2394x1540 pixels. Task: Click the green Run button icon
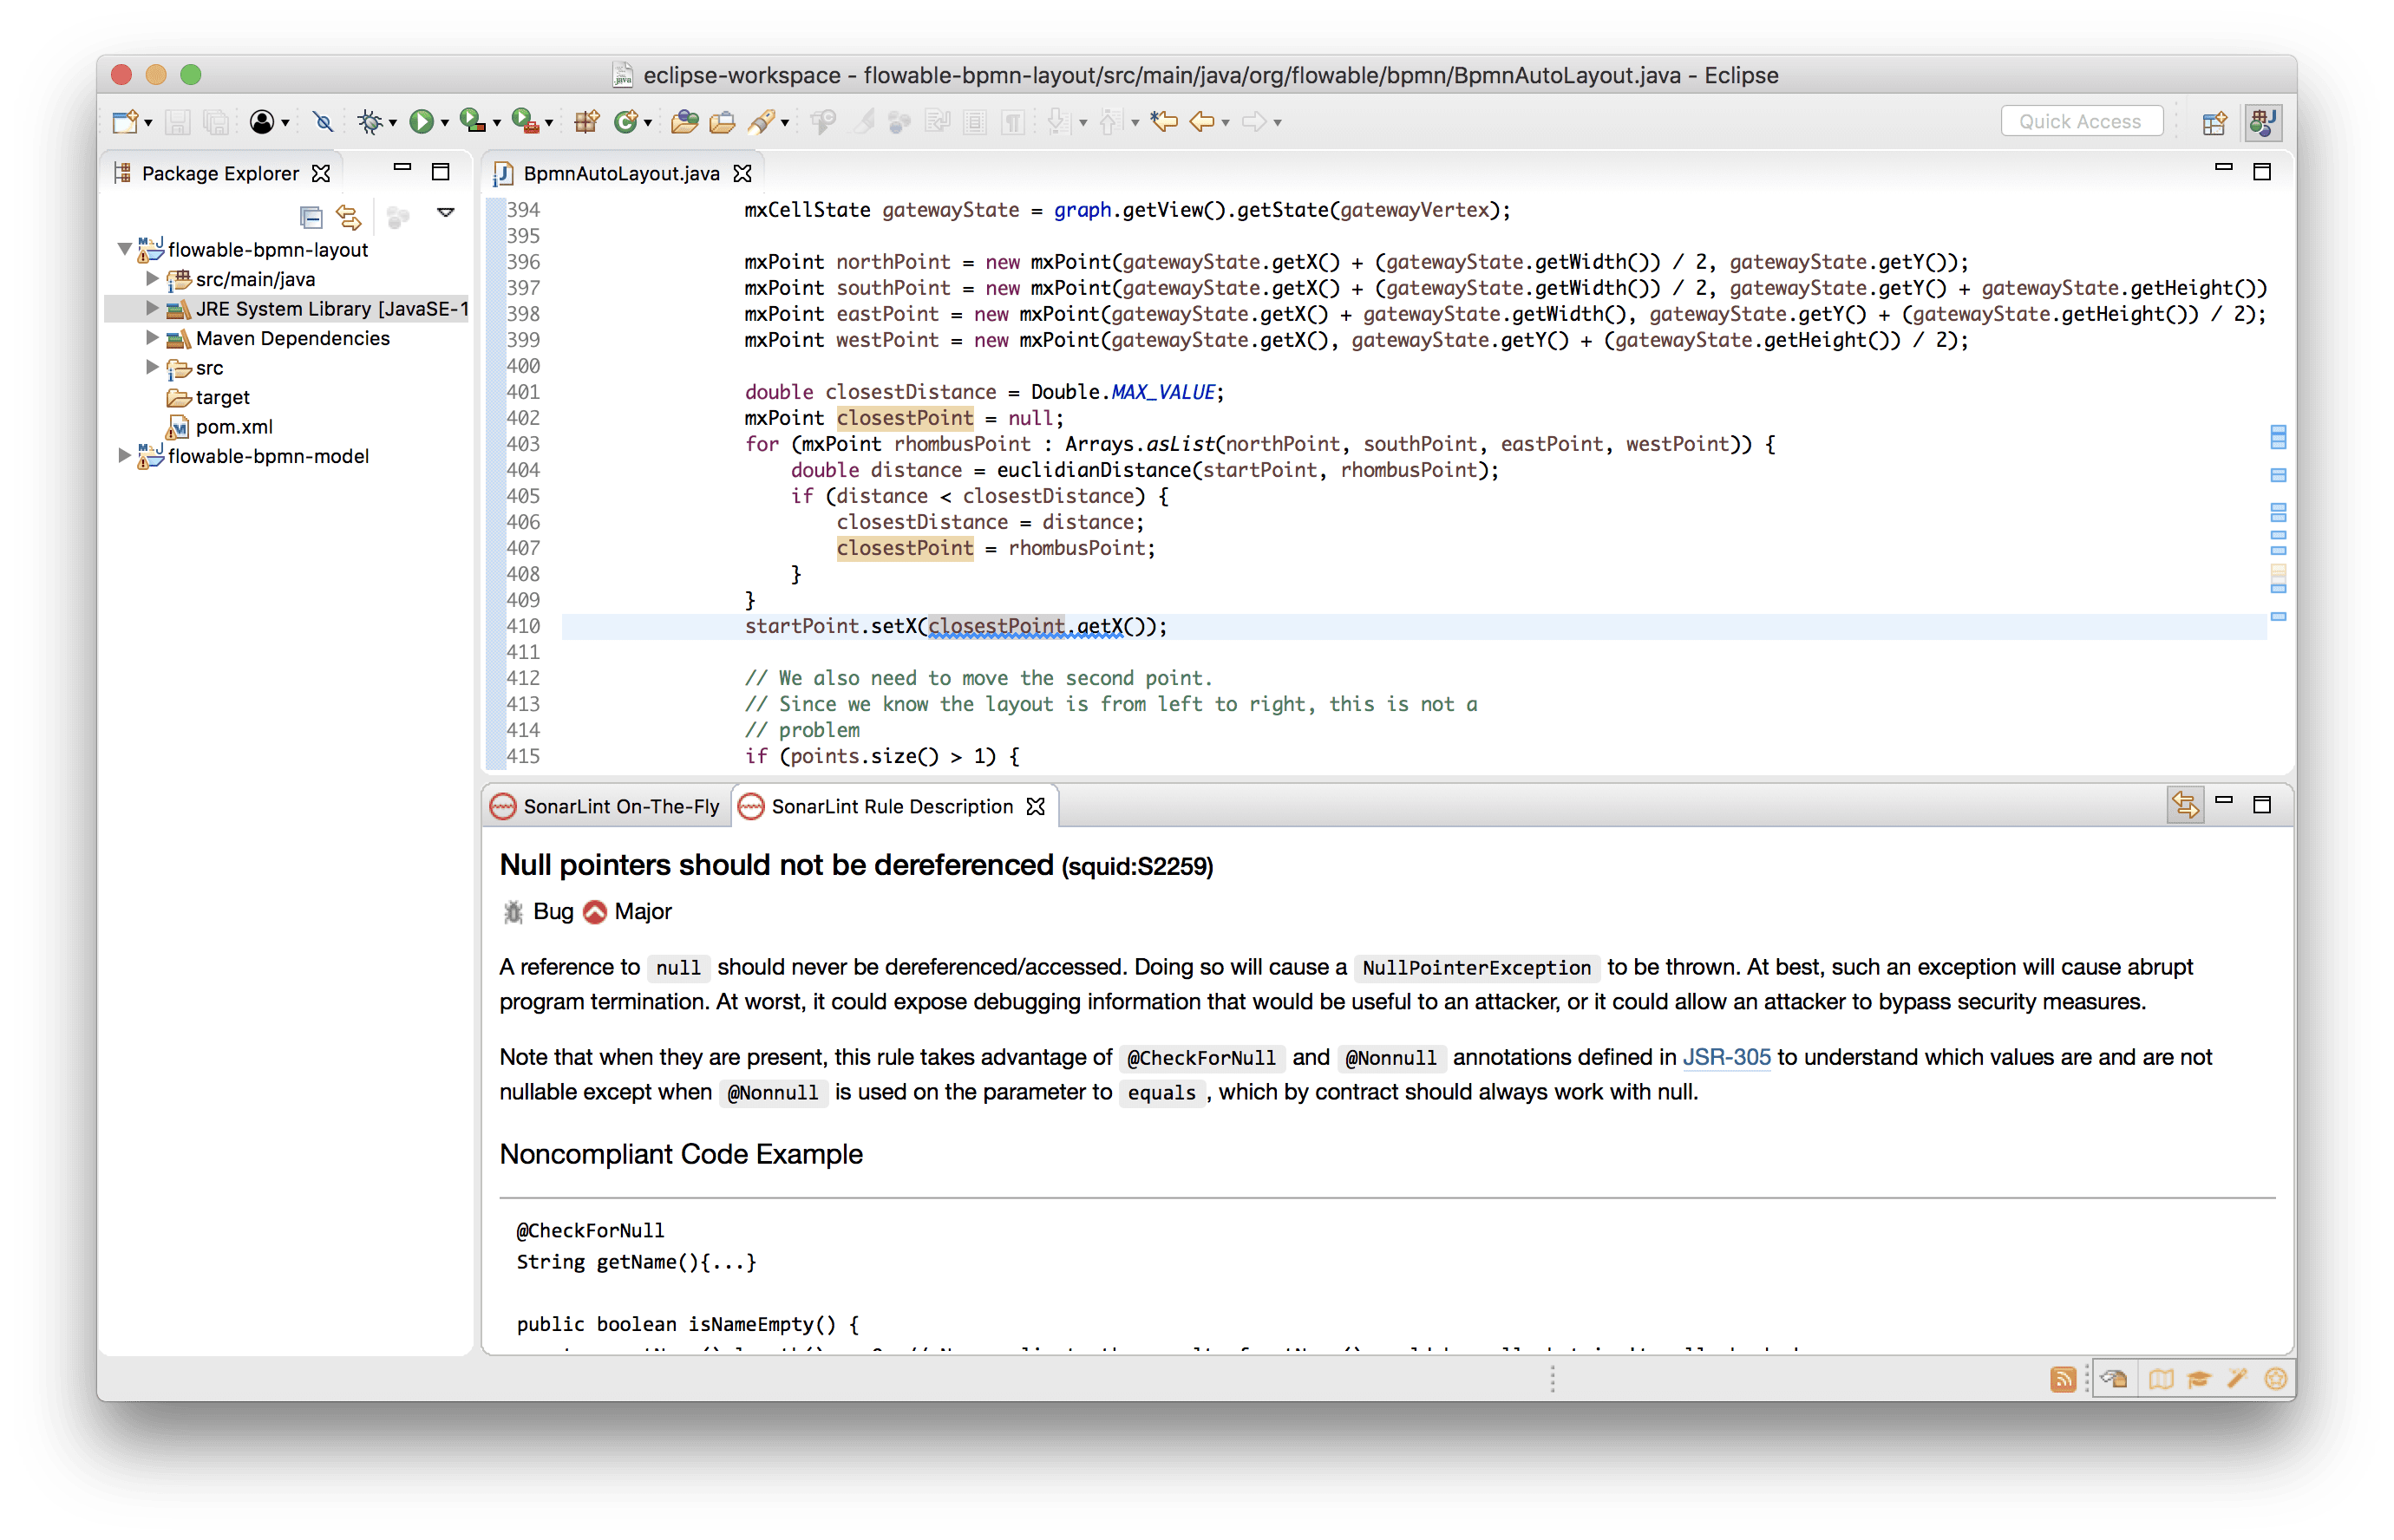pos(421,122)
